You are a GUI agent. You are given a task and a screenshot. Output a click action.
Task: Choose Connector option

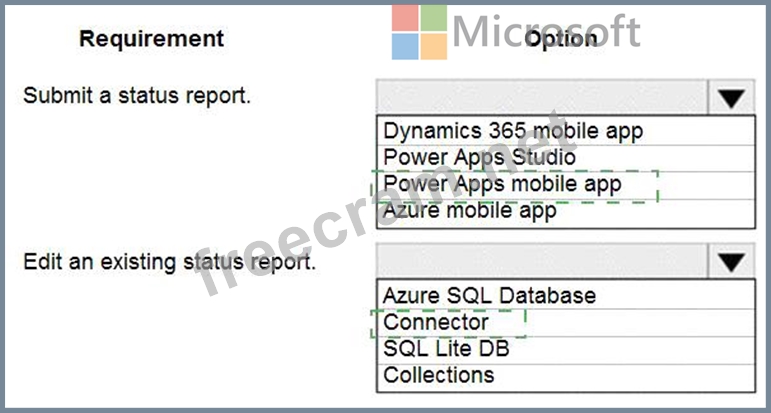coord(565,323)
